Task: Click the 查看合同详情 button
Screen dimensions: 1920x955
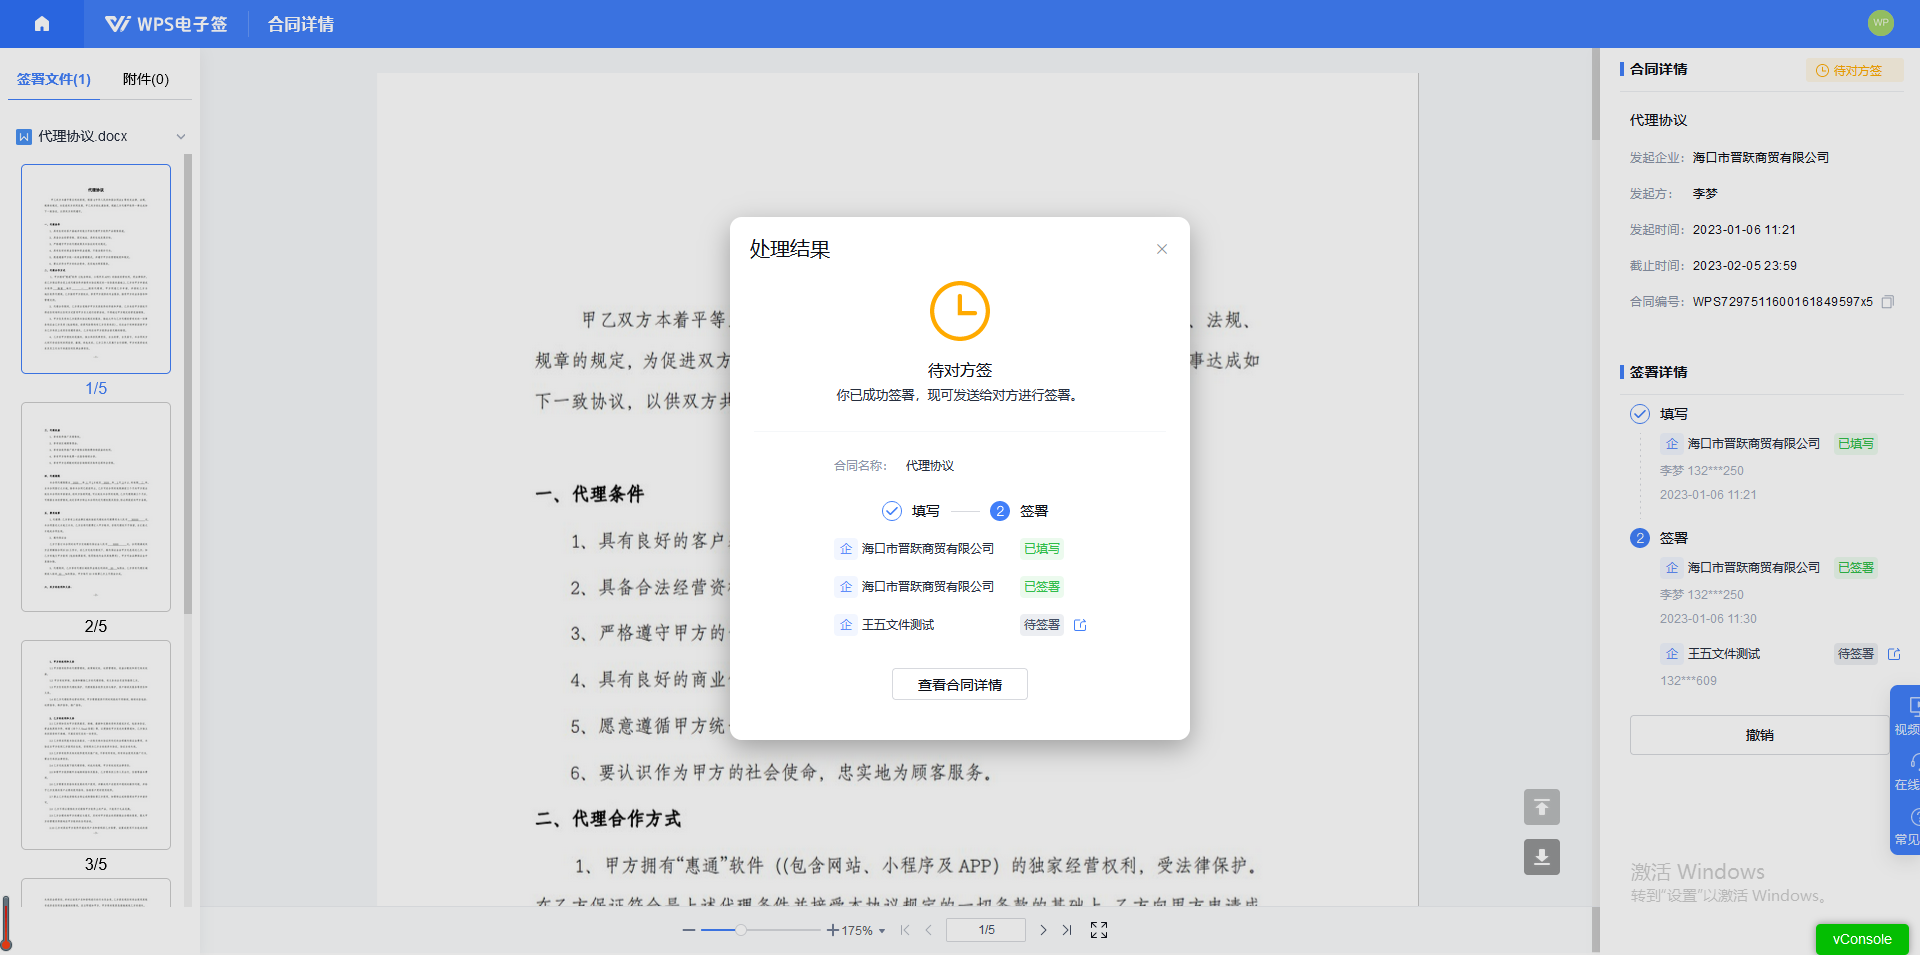Action: [960, 685]
